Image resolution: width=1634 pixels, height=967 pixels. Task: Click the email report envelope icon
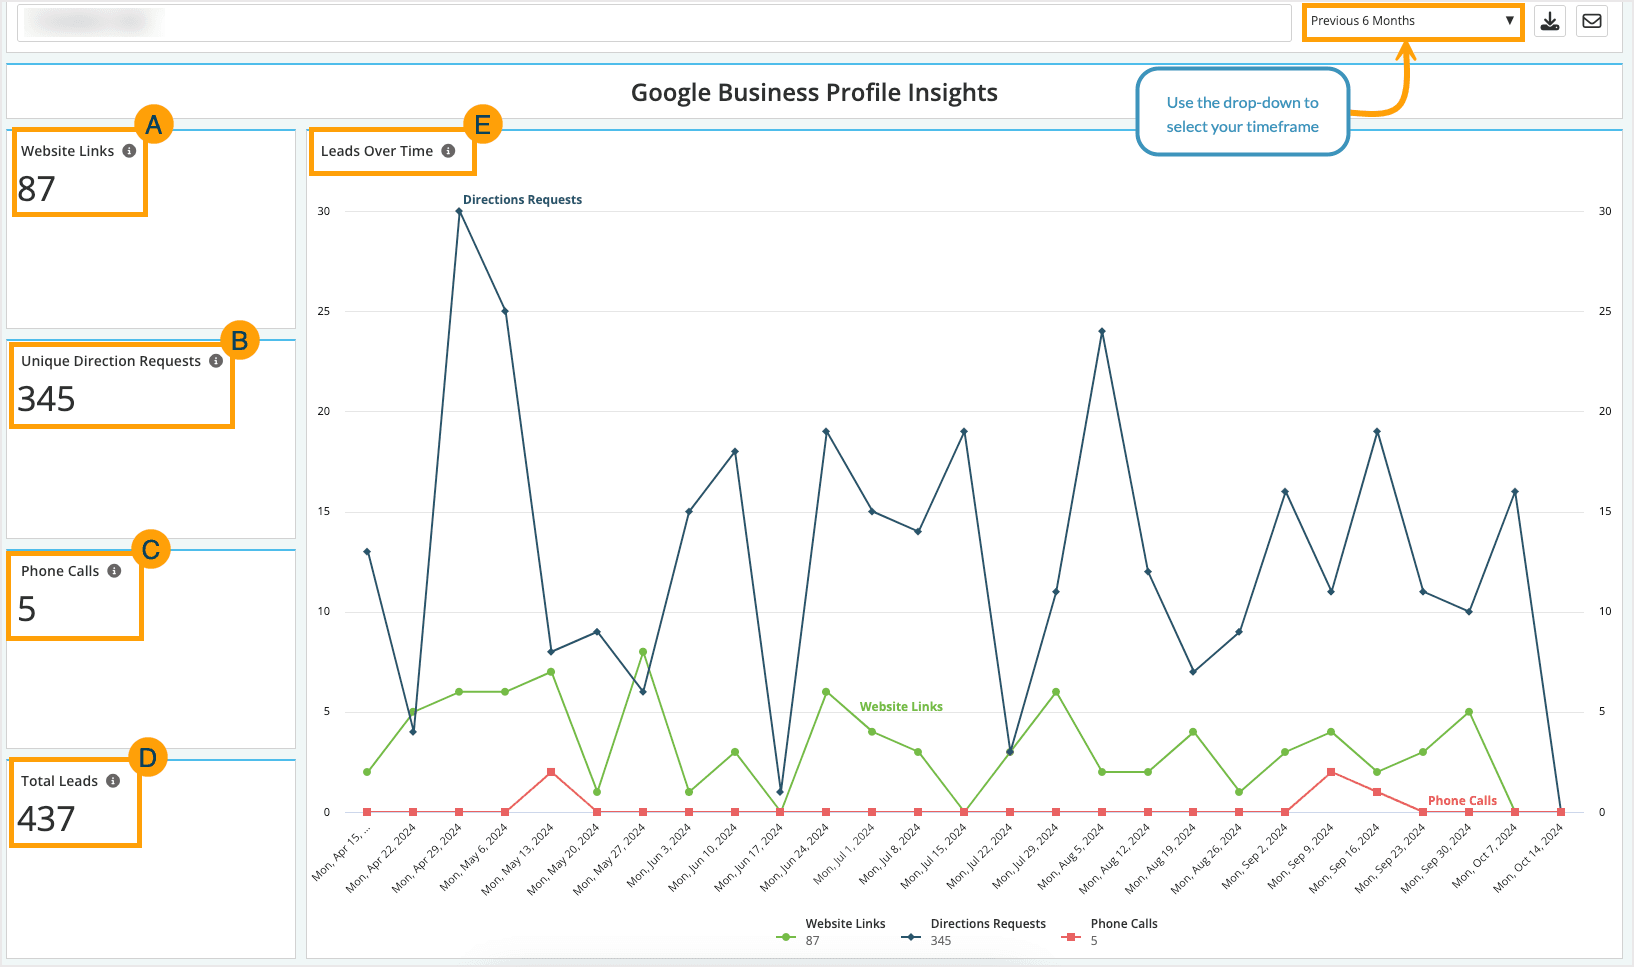(1591, 20)
